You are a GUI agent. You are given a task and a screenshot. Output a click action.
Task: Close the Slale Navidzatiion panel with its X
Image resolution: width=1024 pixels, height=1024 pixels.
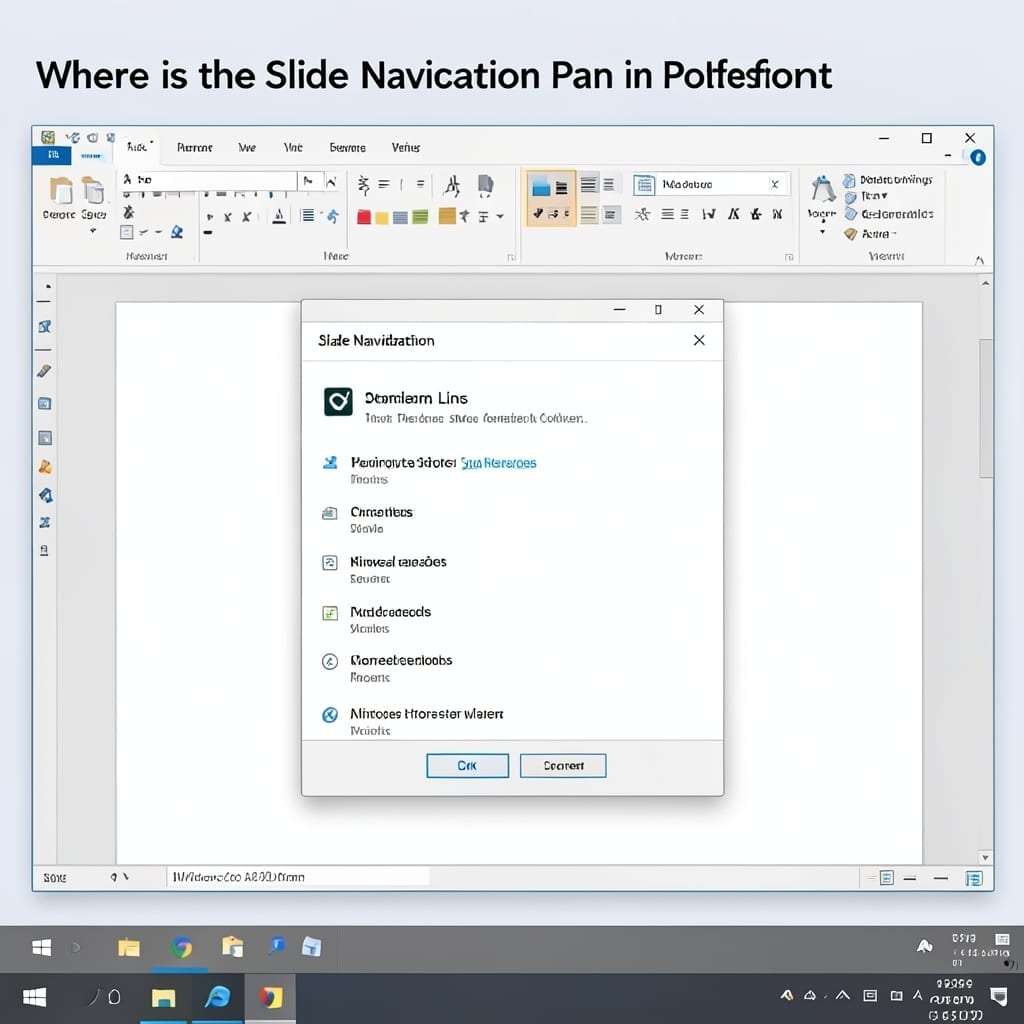pyautogui.click(x=699, y=340)
